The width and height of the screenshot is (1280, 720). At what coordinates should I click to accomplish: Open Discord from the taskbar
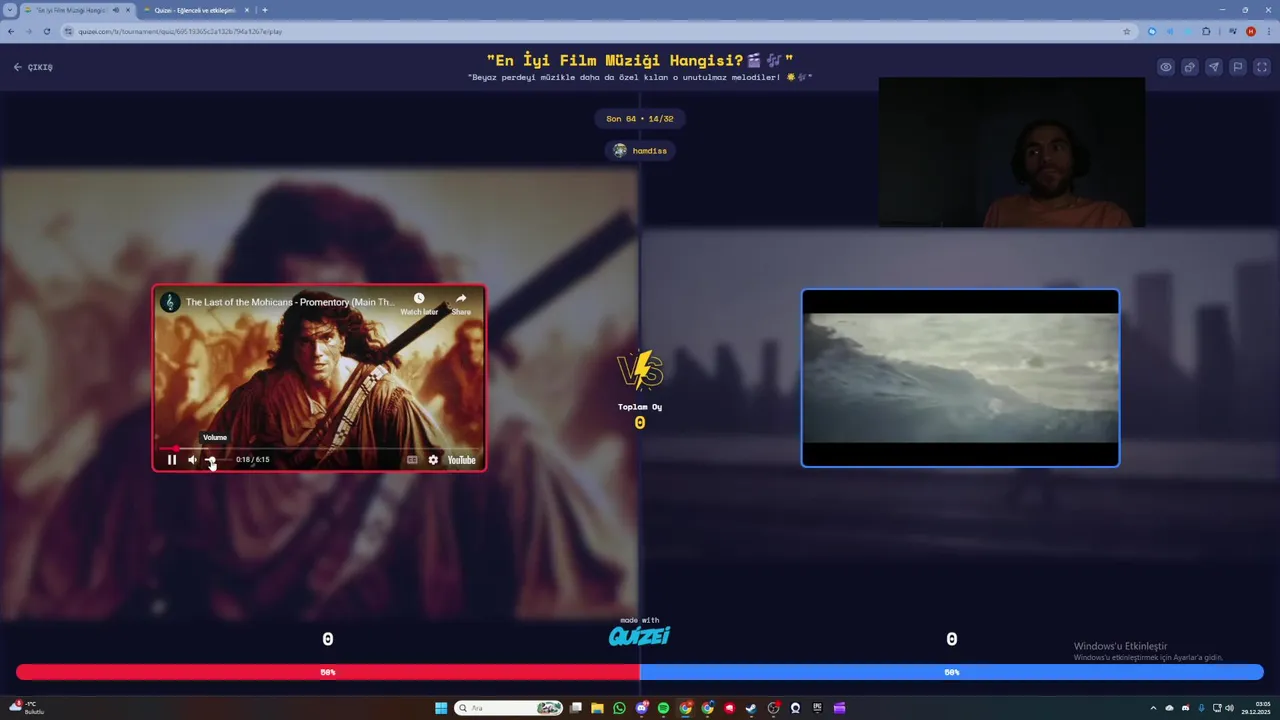point(642,708)
